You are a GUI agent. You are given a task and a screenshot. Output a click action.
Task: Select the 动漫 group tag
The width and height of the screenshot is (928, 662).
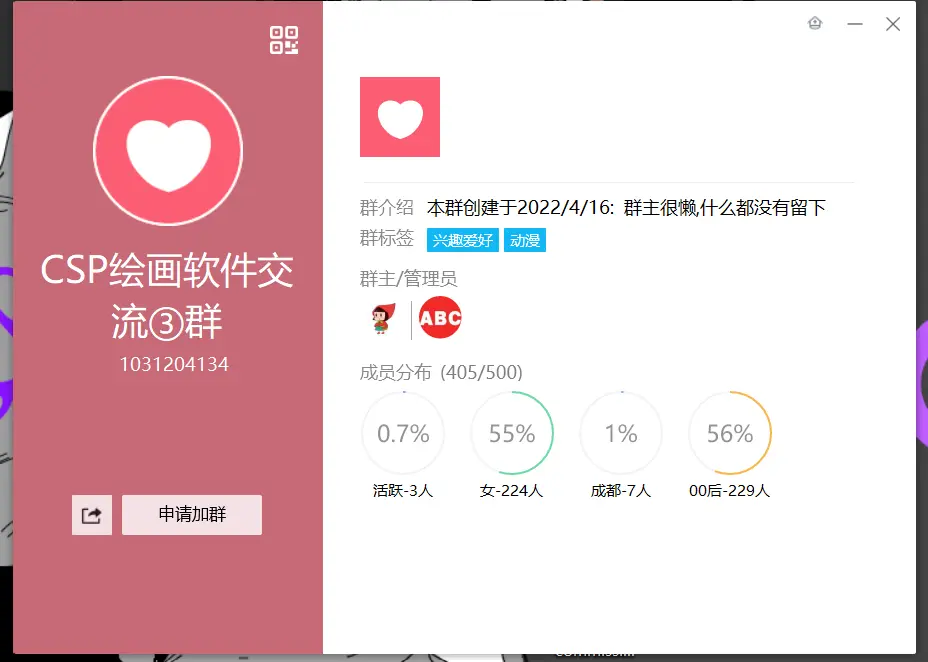coord(525,240)
